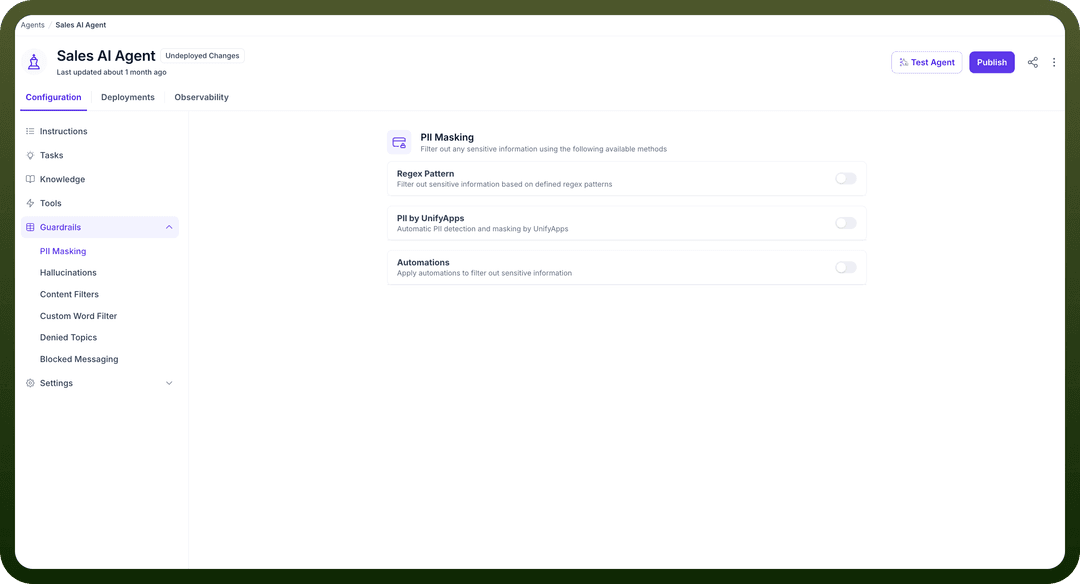Click the PII by UnifyApps card title
This screenshot has width=1080, height=584.
(430, 218)
